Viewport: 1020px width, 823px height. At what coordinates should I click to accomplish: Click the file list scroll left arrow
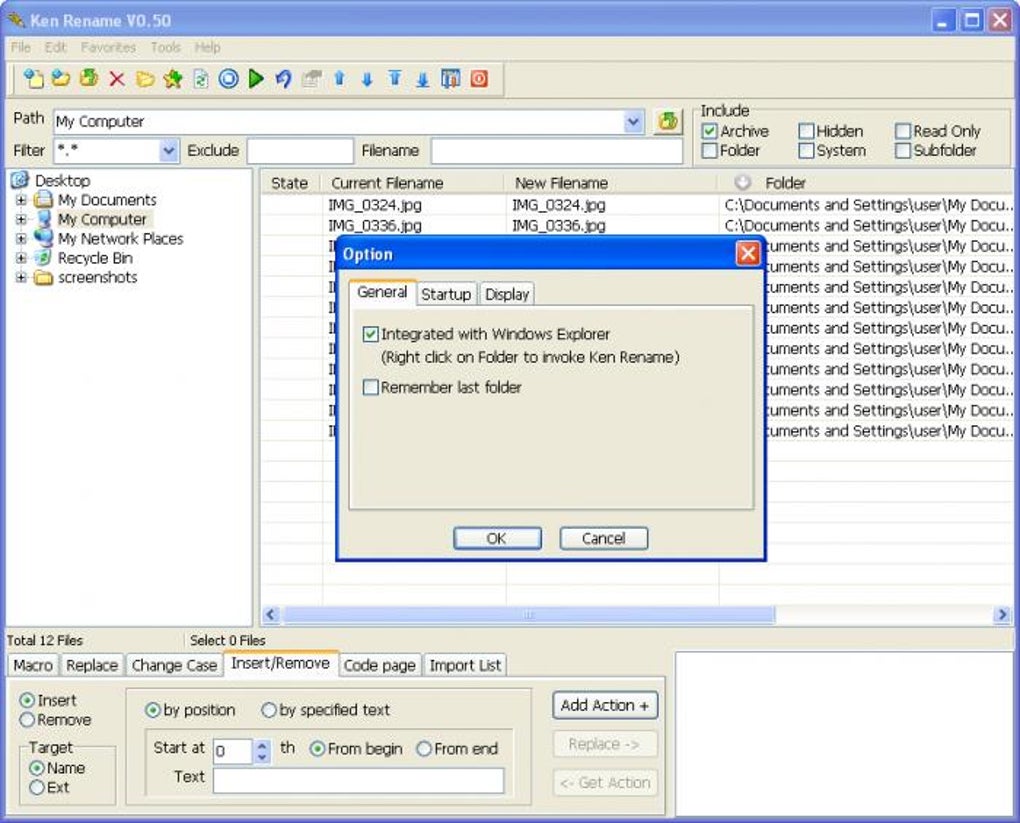point(271,614)
